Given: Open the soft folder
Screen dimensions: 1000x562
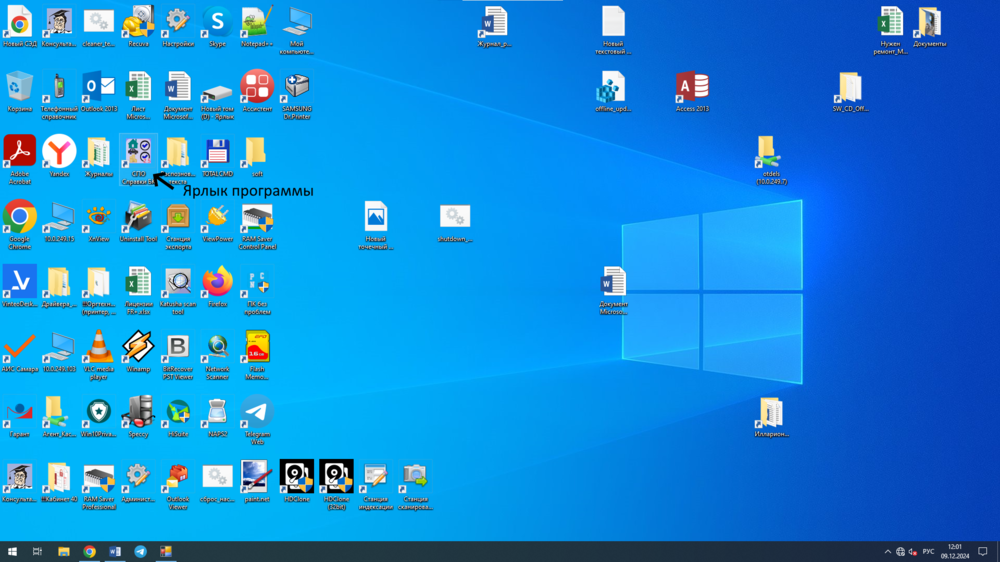Looking at the screenshot, I should coord(257,157).
